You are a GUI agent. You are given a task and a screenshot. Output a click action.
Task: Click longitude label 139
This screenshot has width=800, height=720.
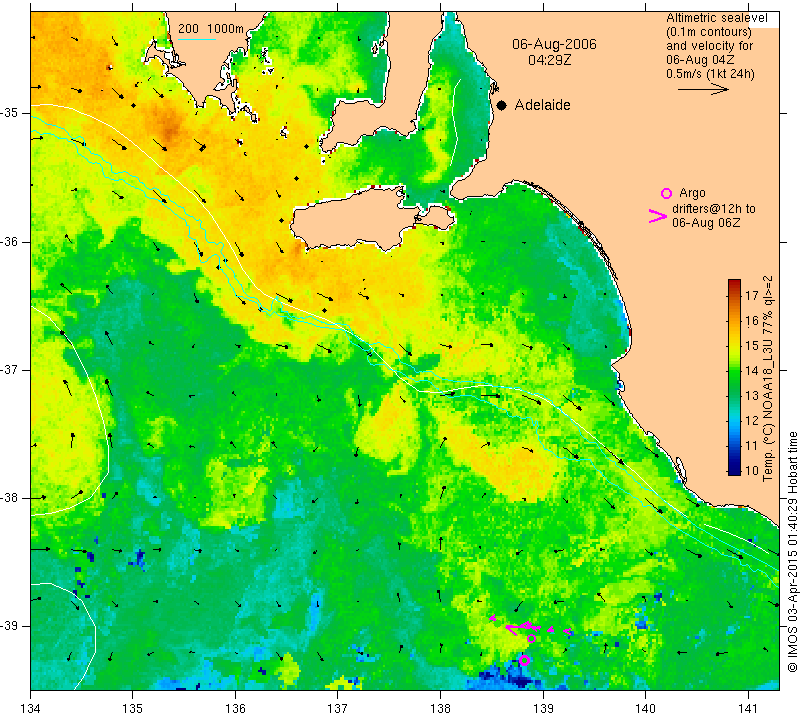pyautogui.click(x=543, y=709)
